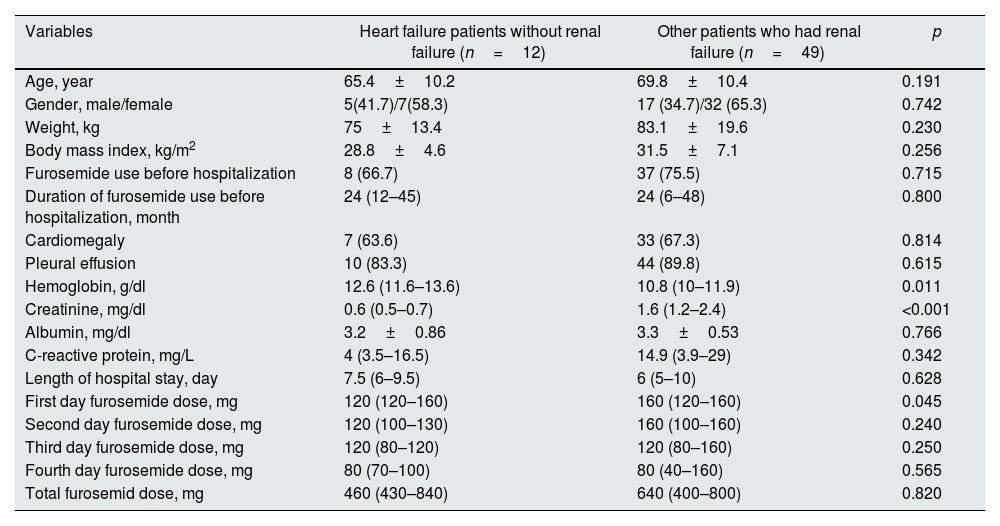Viewport: 1000px width, 526px height.
Task: Select the "Age, year" row label
Action: [59, 82]
